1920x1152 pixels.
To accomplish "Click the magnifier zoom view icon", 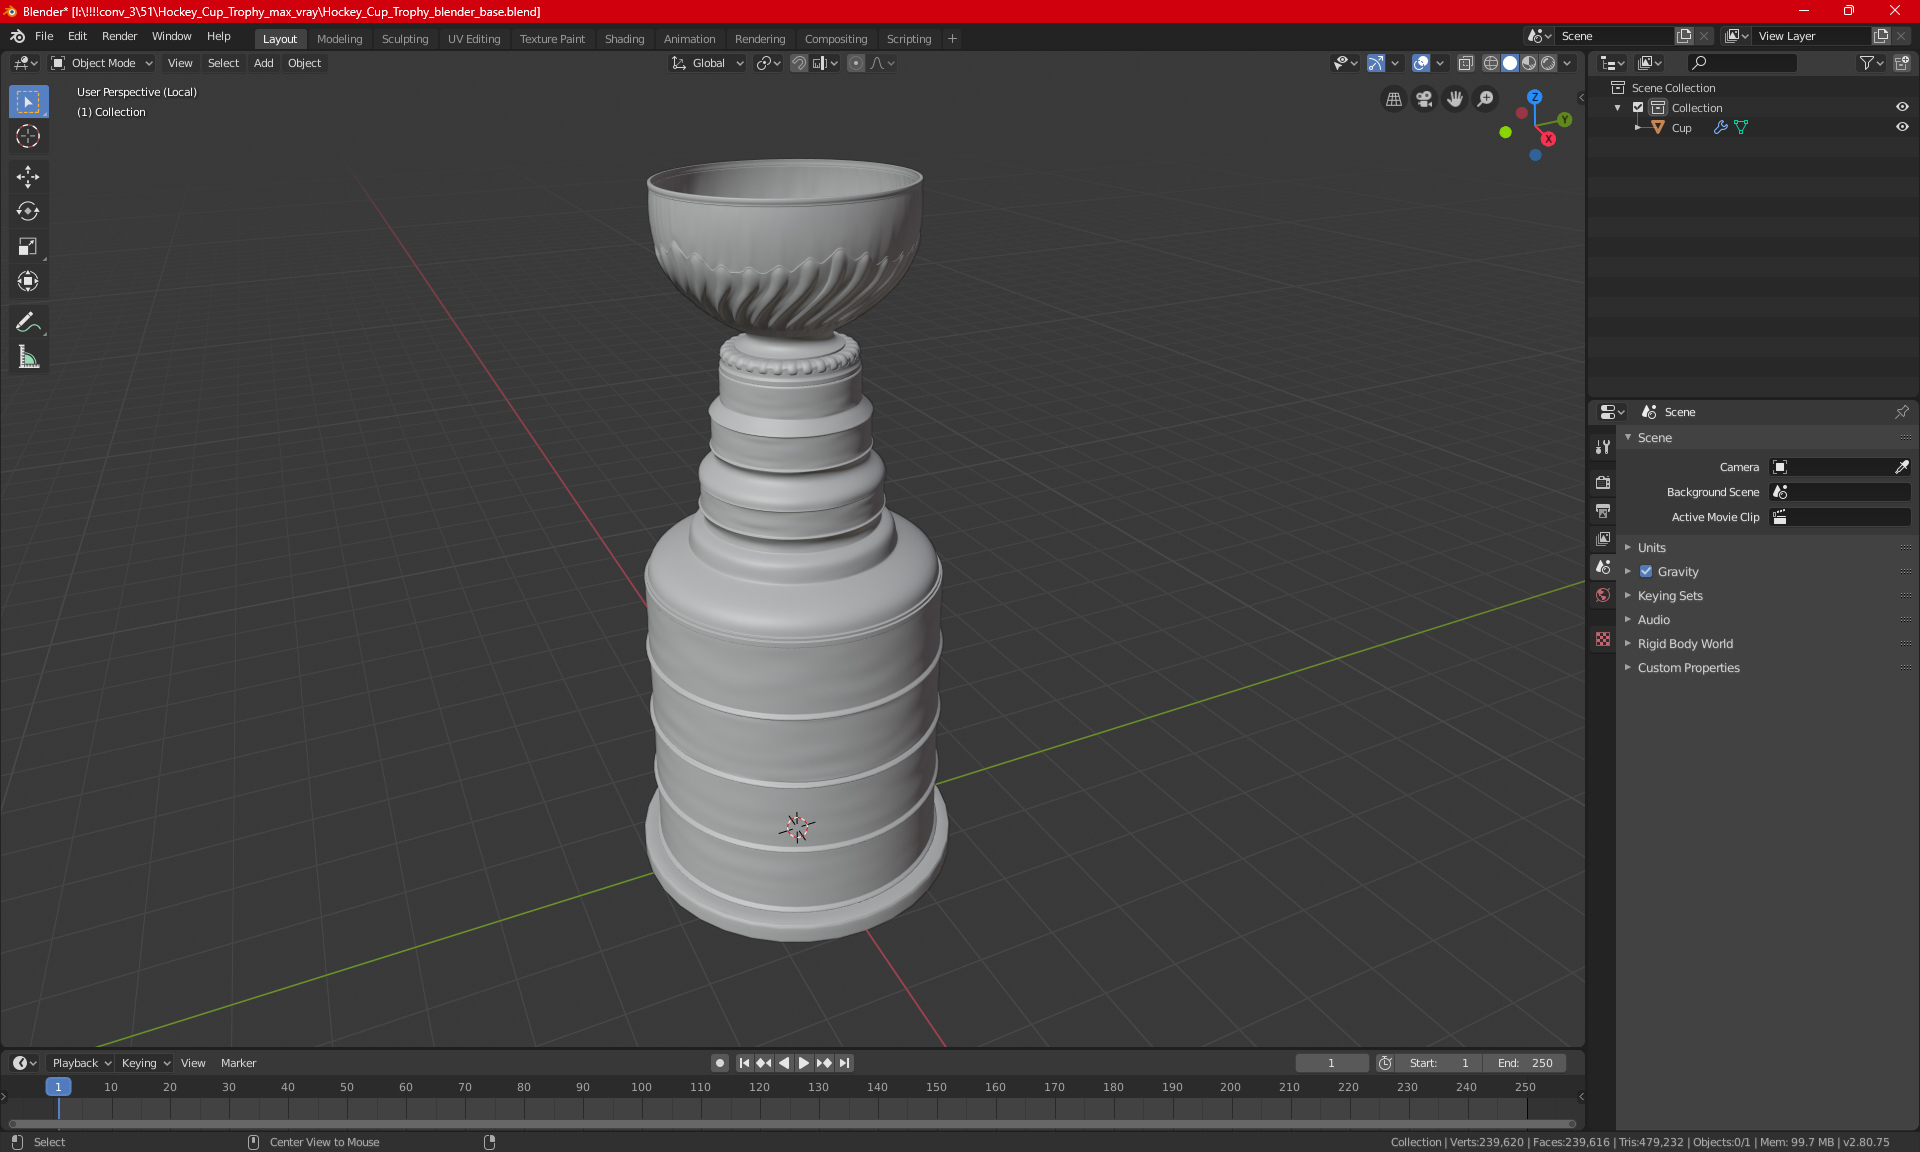I will 1486,99.
